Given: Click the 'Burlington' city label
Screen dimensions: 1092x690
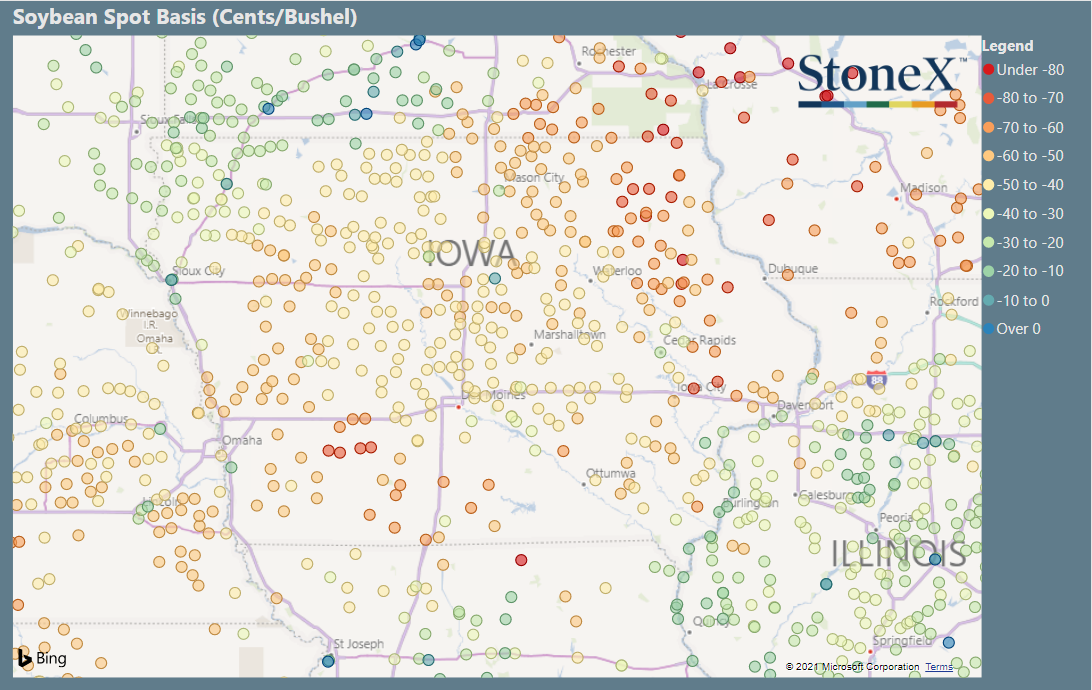Looking at the screenshot, I should 750,503.
